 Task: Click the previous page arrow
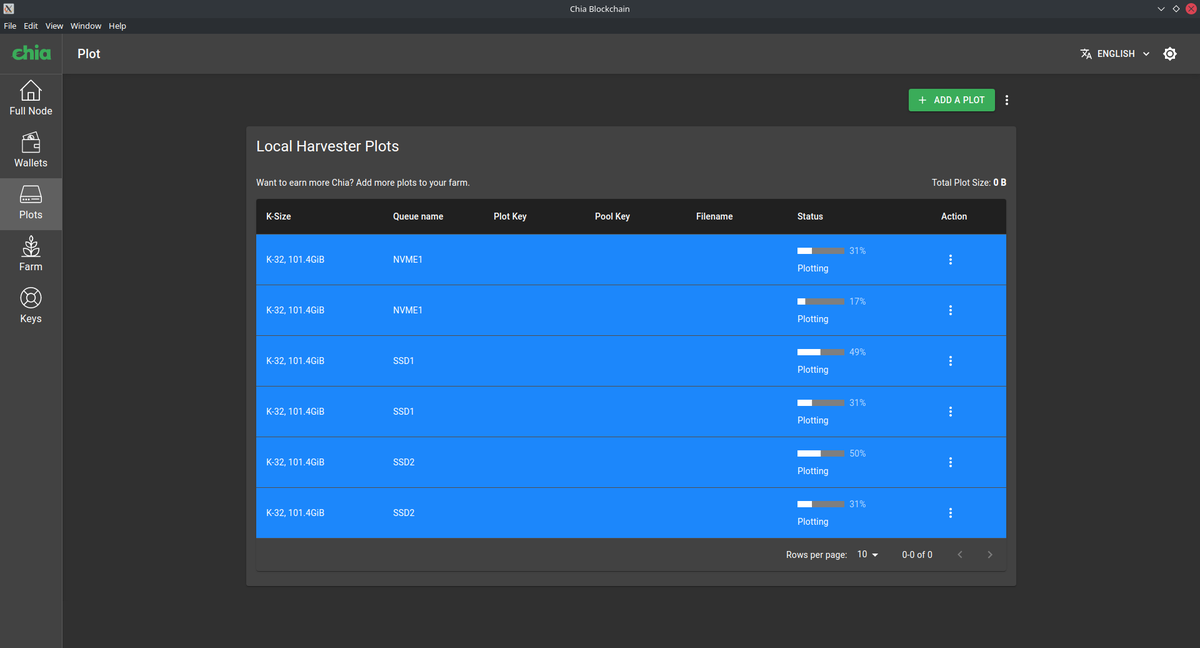pyautogui.click(x=960, y=554)
